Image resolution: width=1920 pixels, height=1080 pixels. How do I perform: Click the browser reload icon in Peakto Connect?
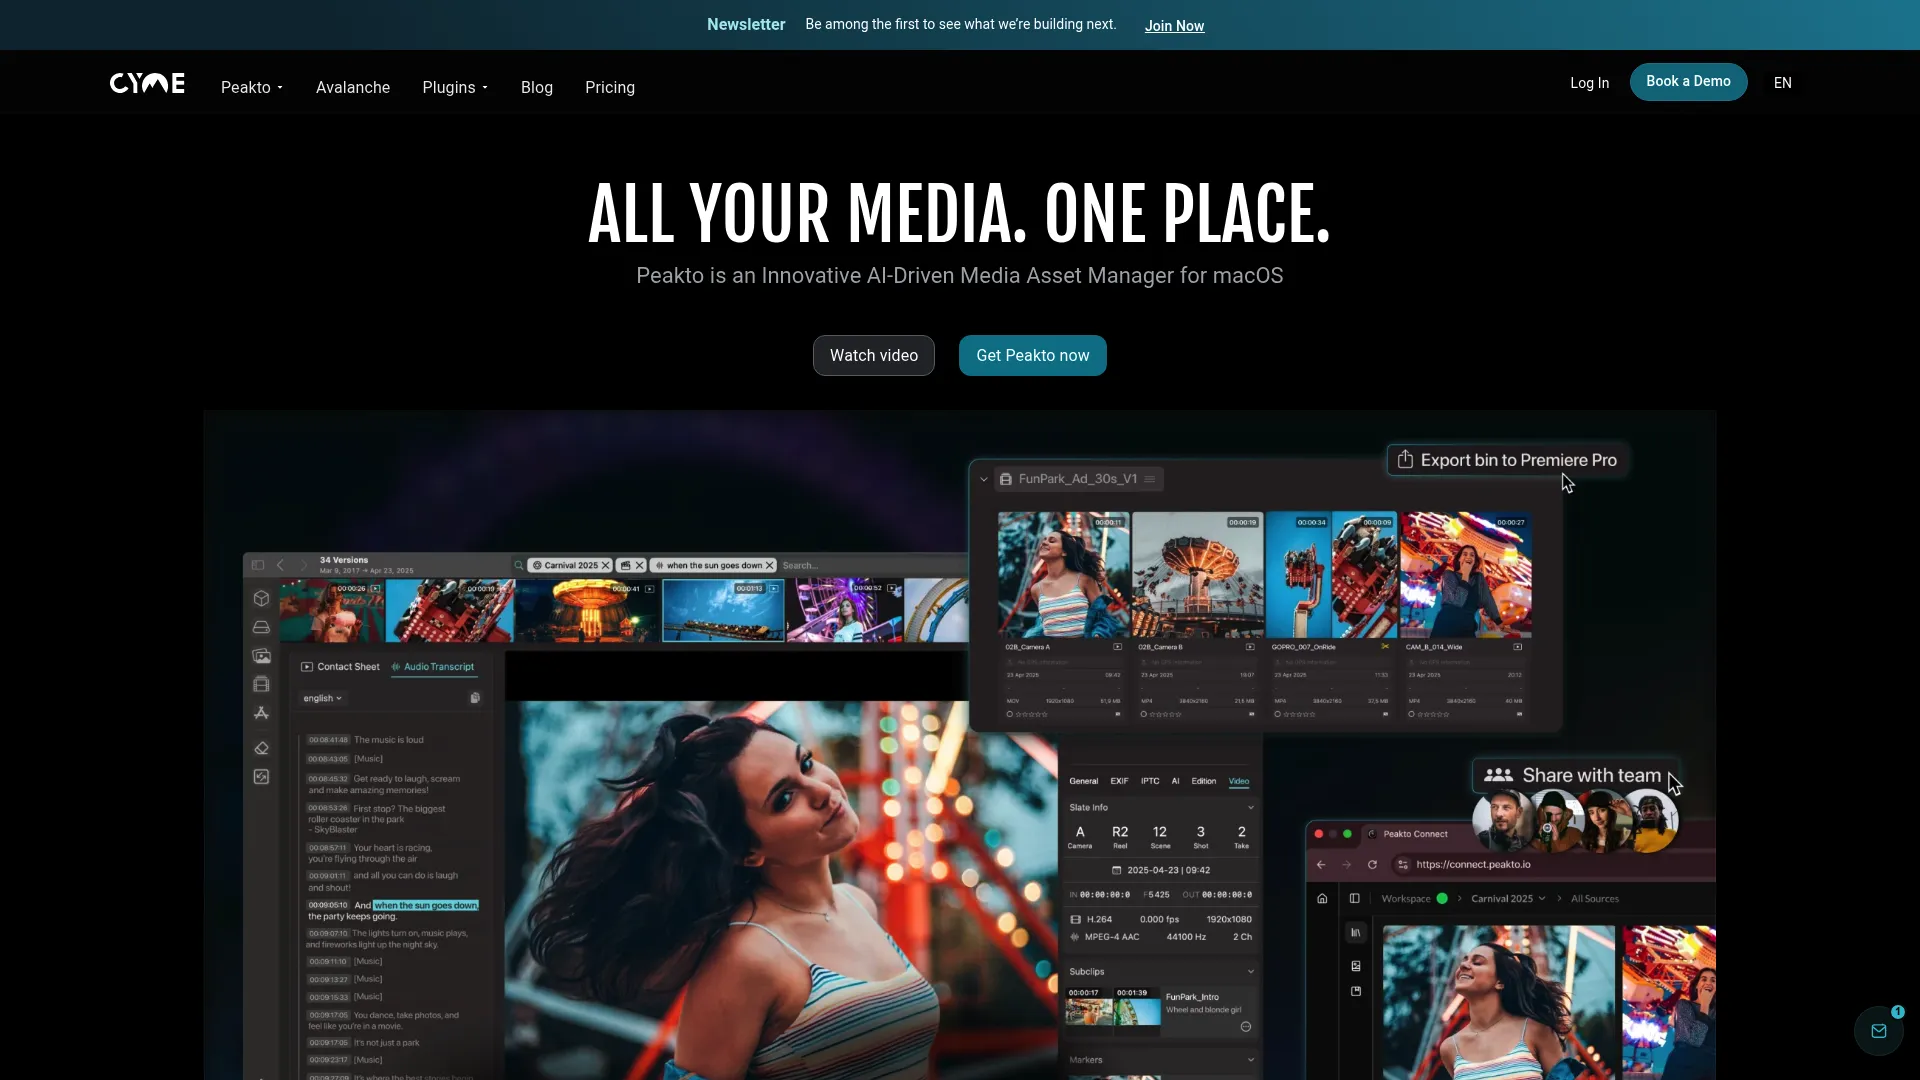(1373, 864)
